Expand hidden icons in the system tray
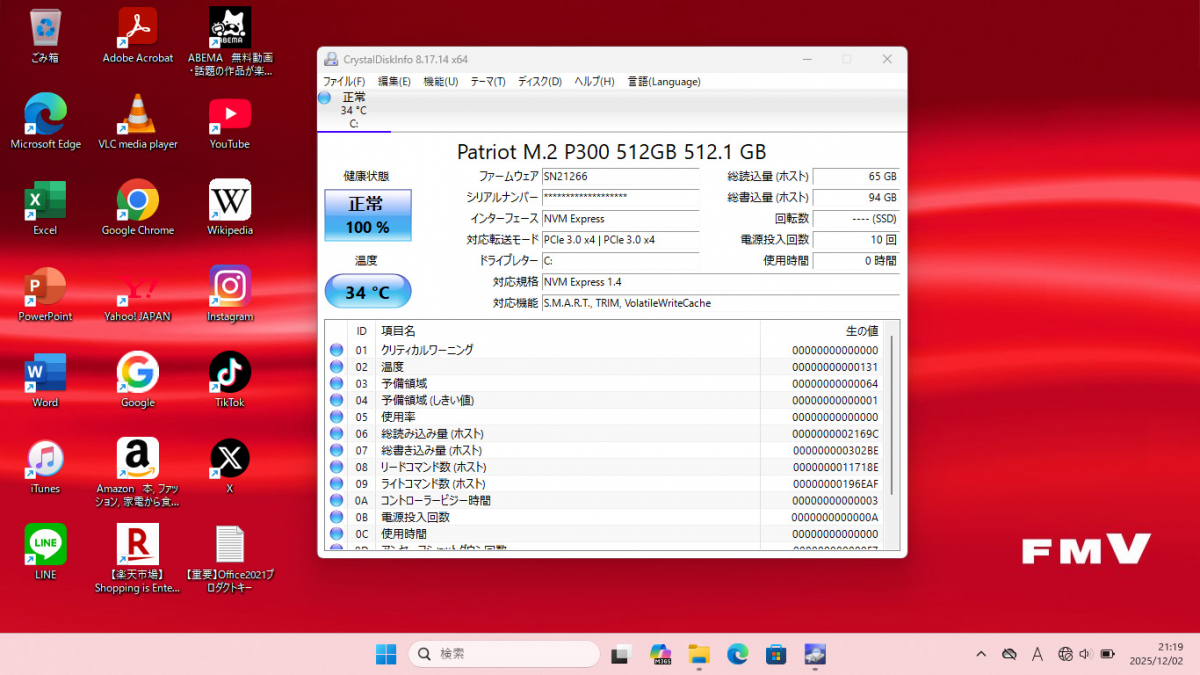The image size is (1200, 675). pos(980,654)
